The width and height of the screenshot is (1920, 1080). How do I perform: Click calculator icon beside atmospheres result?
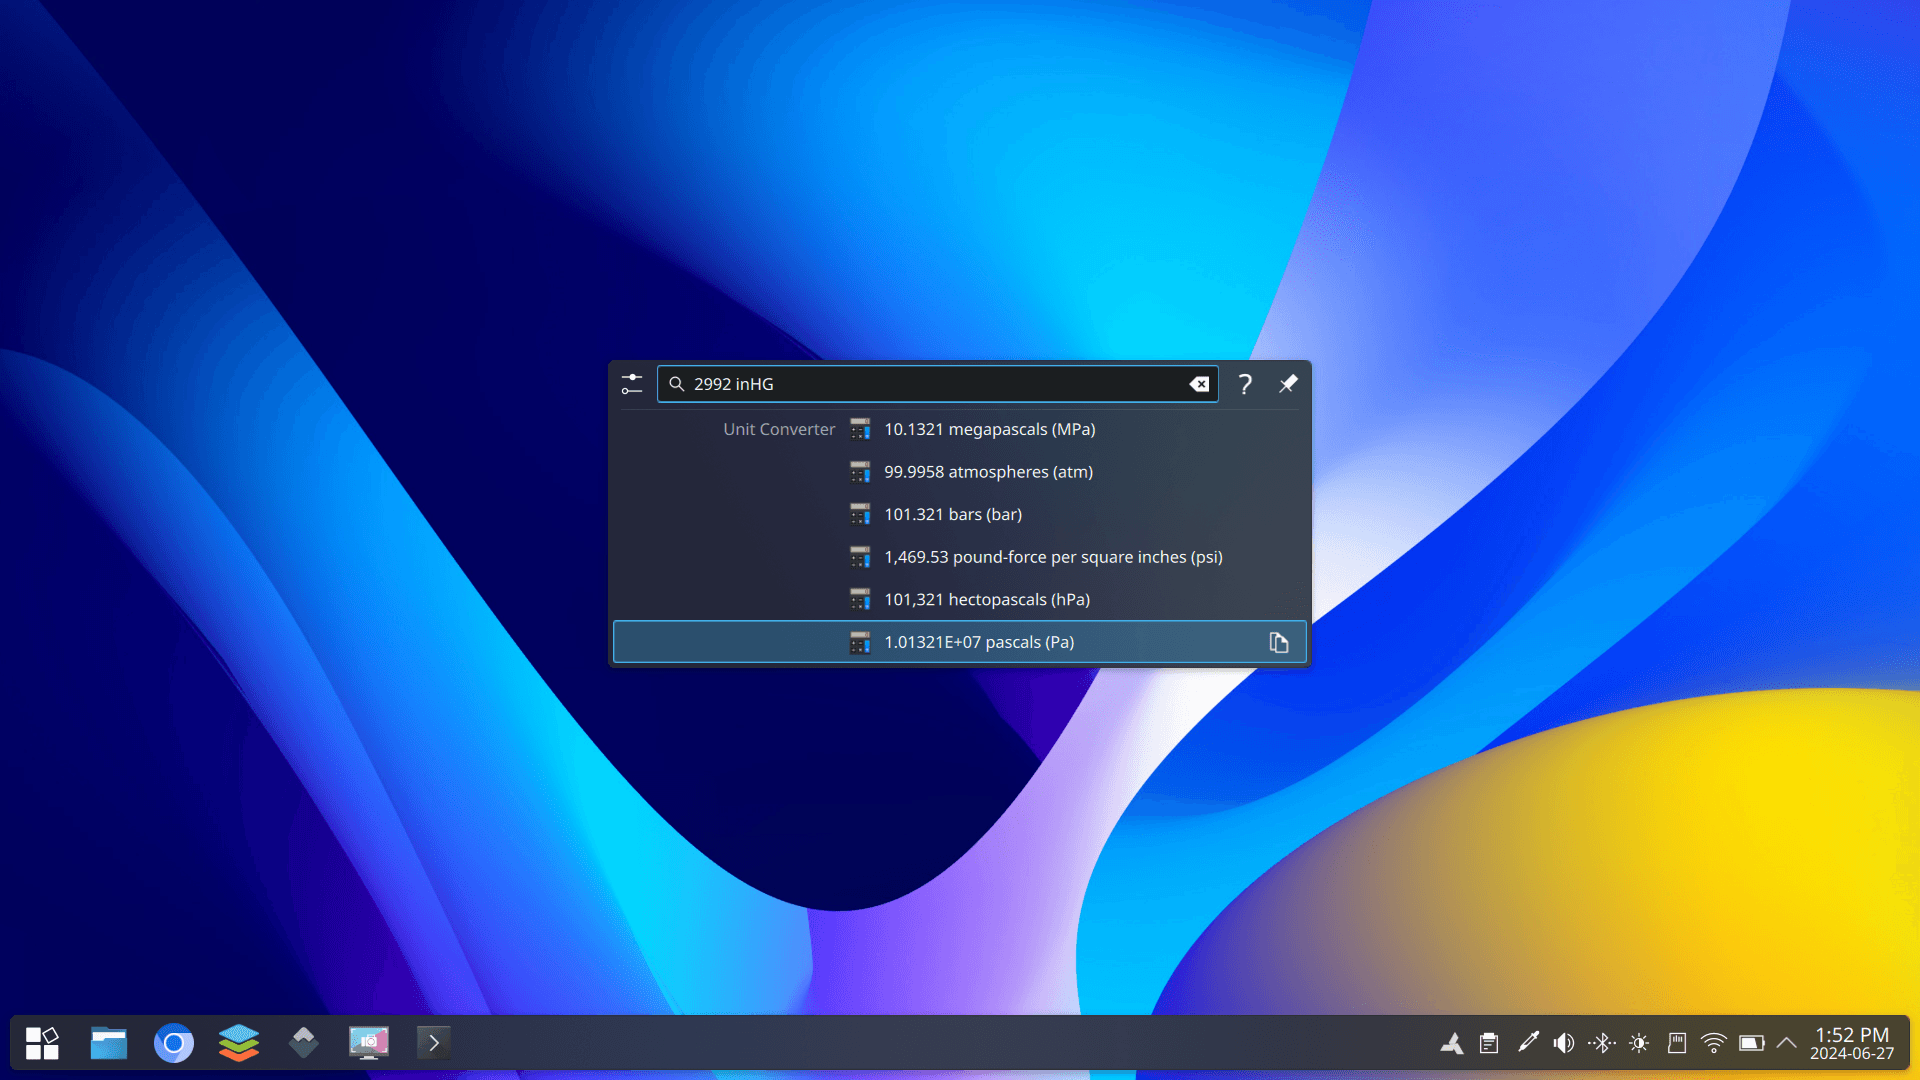[x=860, y=472]
